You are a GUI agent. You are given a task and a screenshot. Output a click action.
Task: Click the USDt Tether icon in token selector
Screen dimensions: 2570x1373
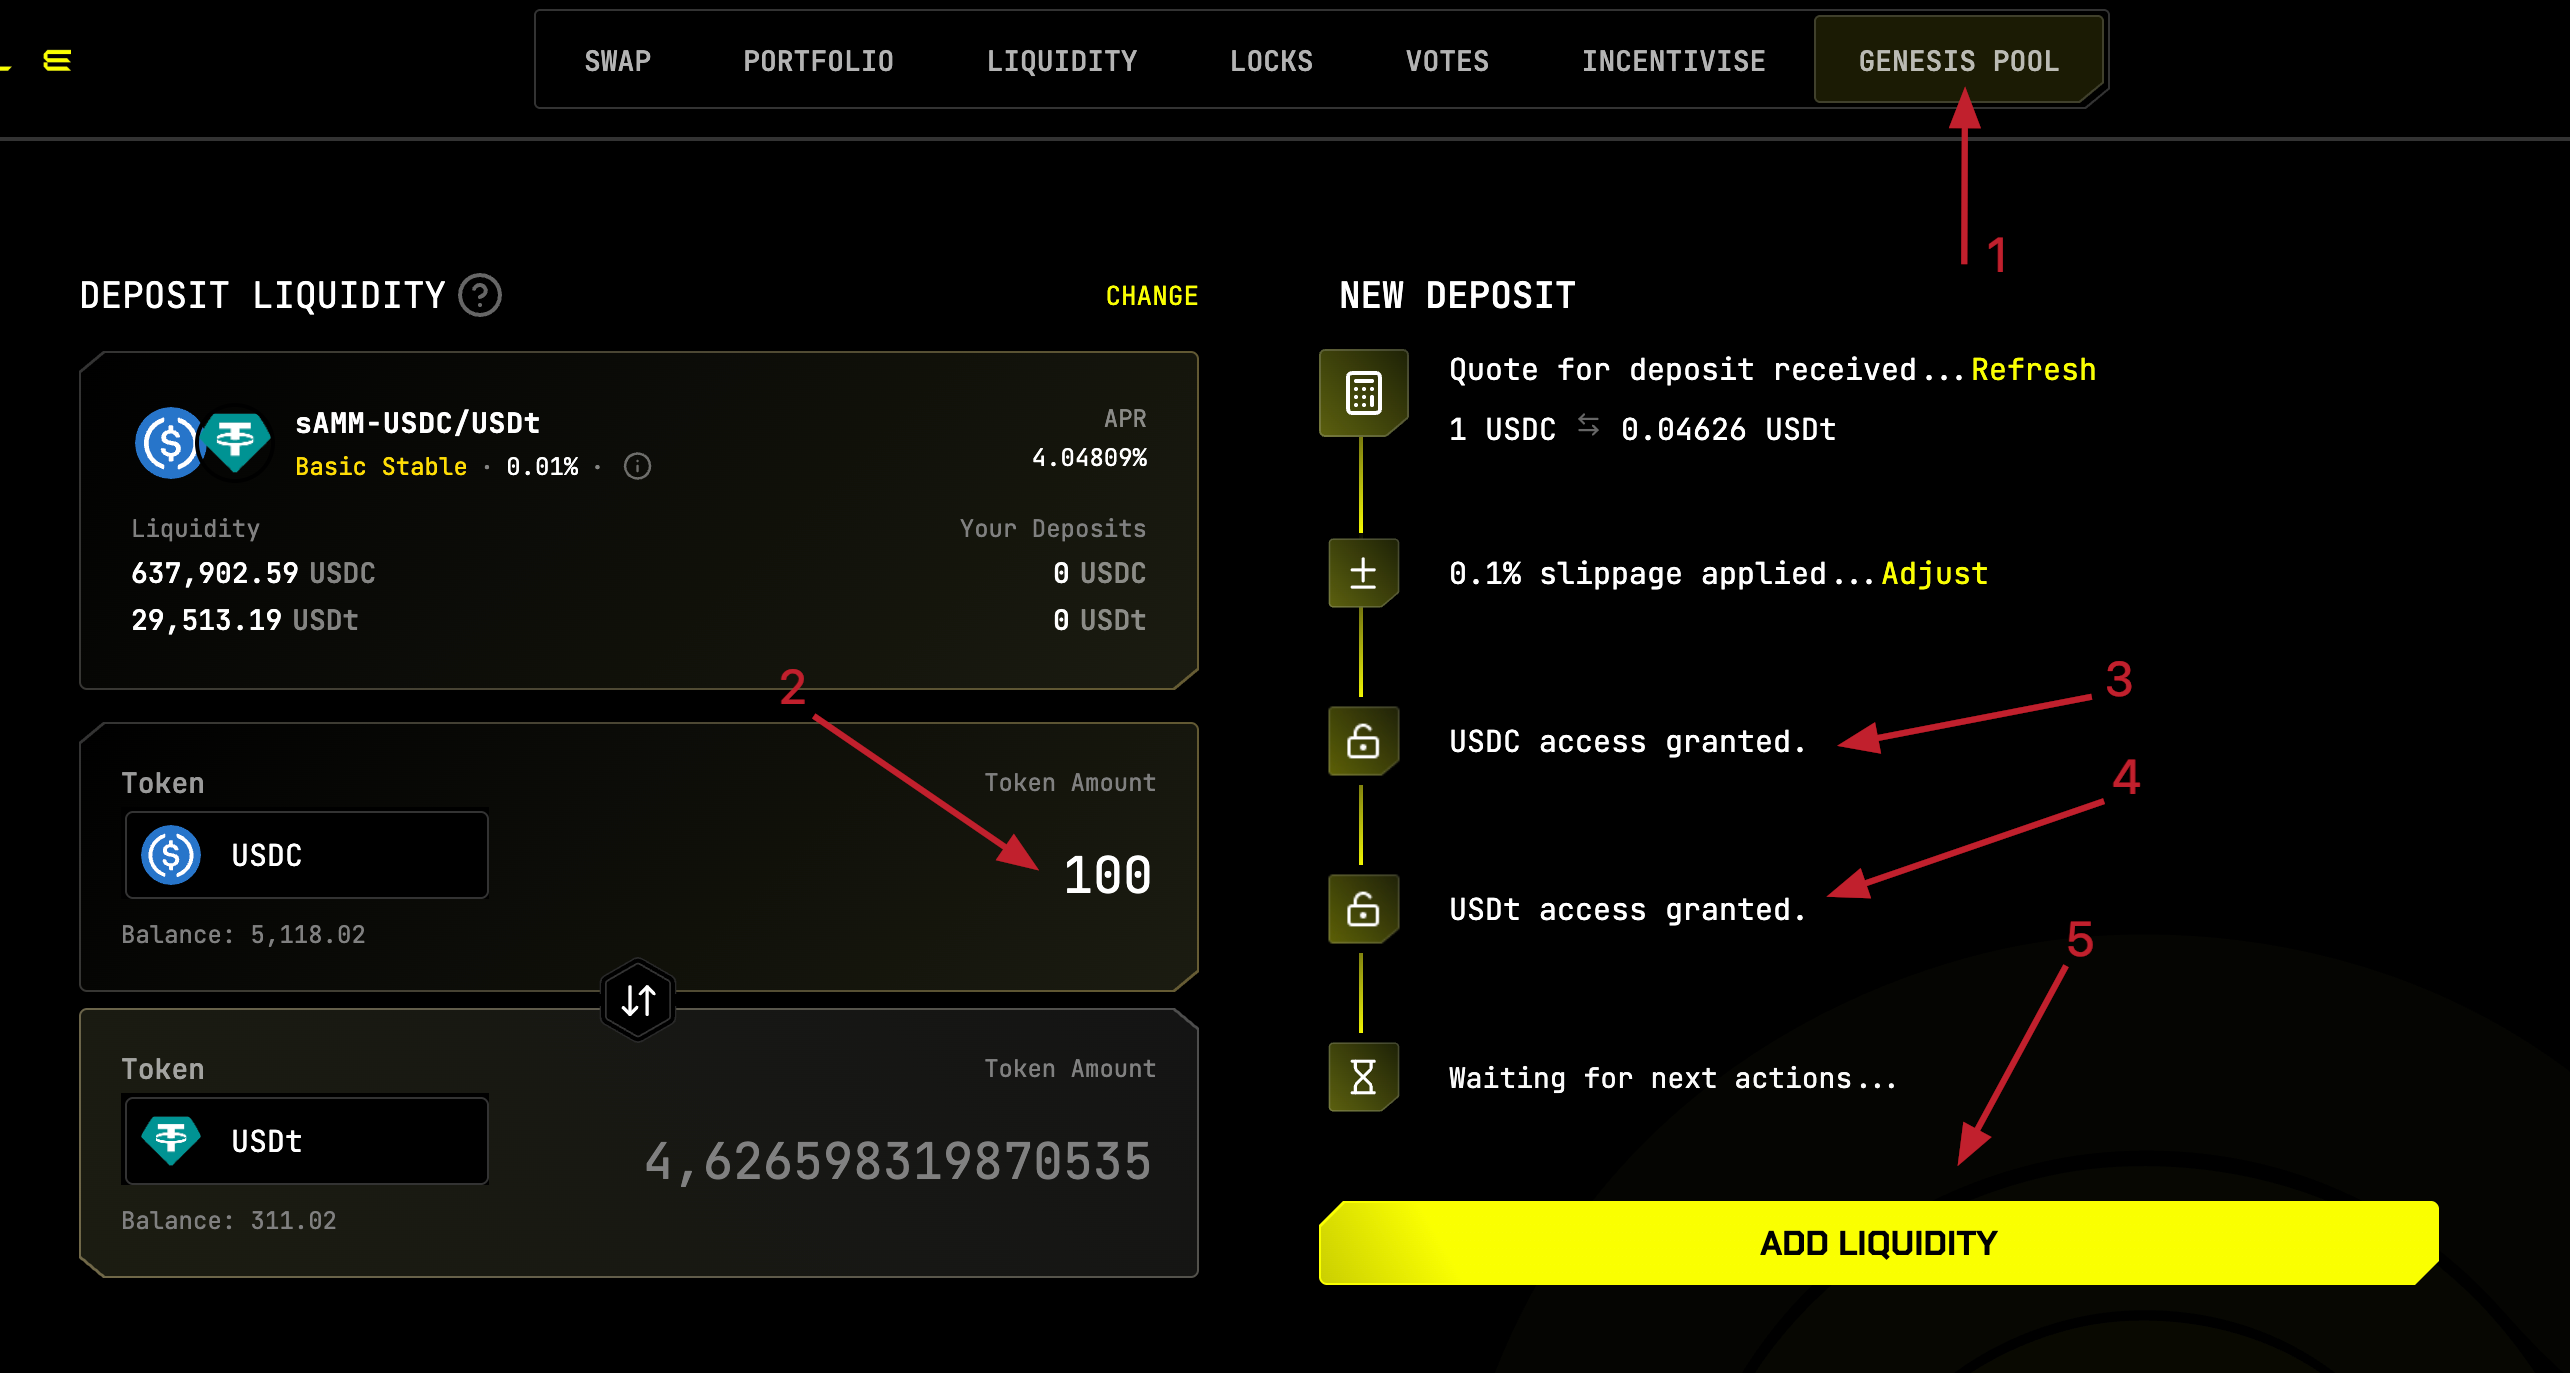click(x=171, y=1140)
